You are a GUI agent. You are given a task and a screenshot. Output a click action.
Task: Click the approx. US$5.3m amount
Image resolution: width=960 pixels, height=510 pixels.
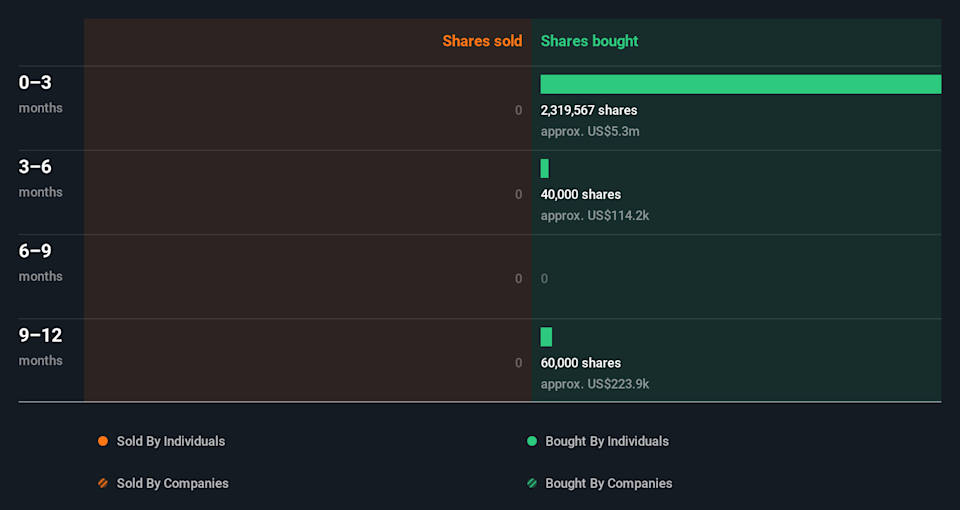pyautogui.click(x=590, y=131)
